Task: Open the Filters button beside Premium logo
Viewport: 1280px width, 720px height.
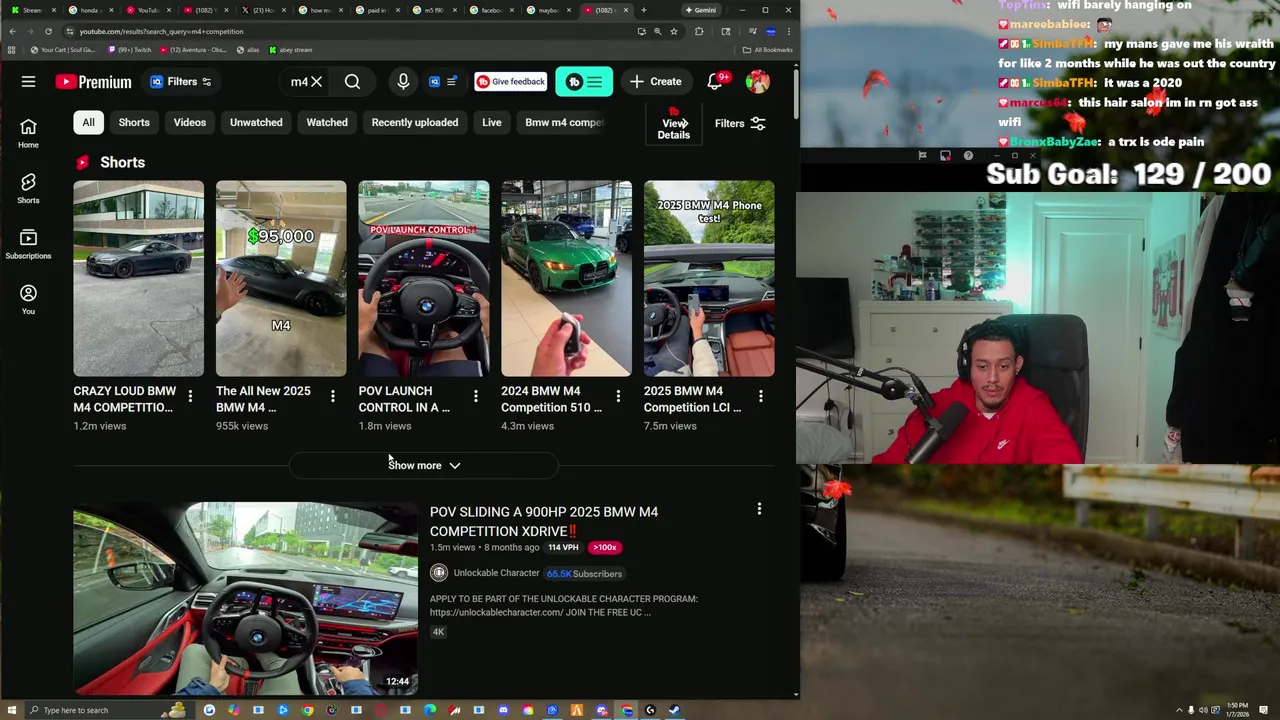Action: (181, 82)
